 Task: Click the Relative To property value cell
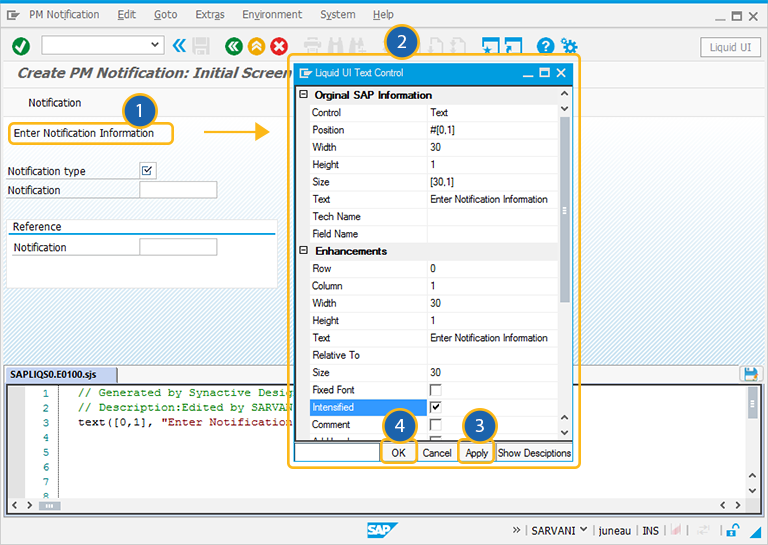pos(492,355)
